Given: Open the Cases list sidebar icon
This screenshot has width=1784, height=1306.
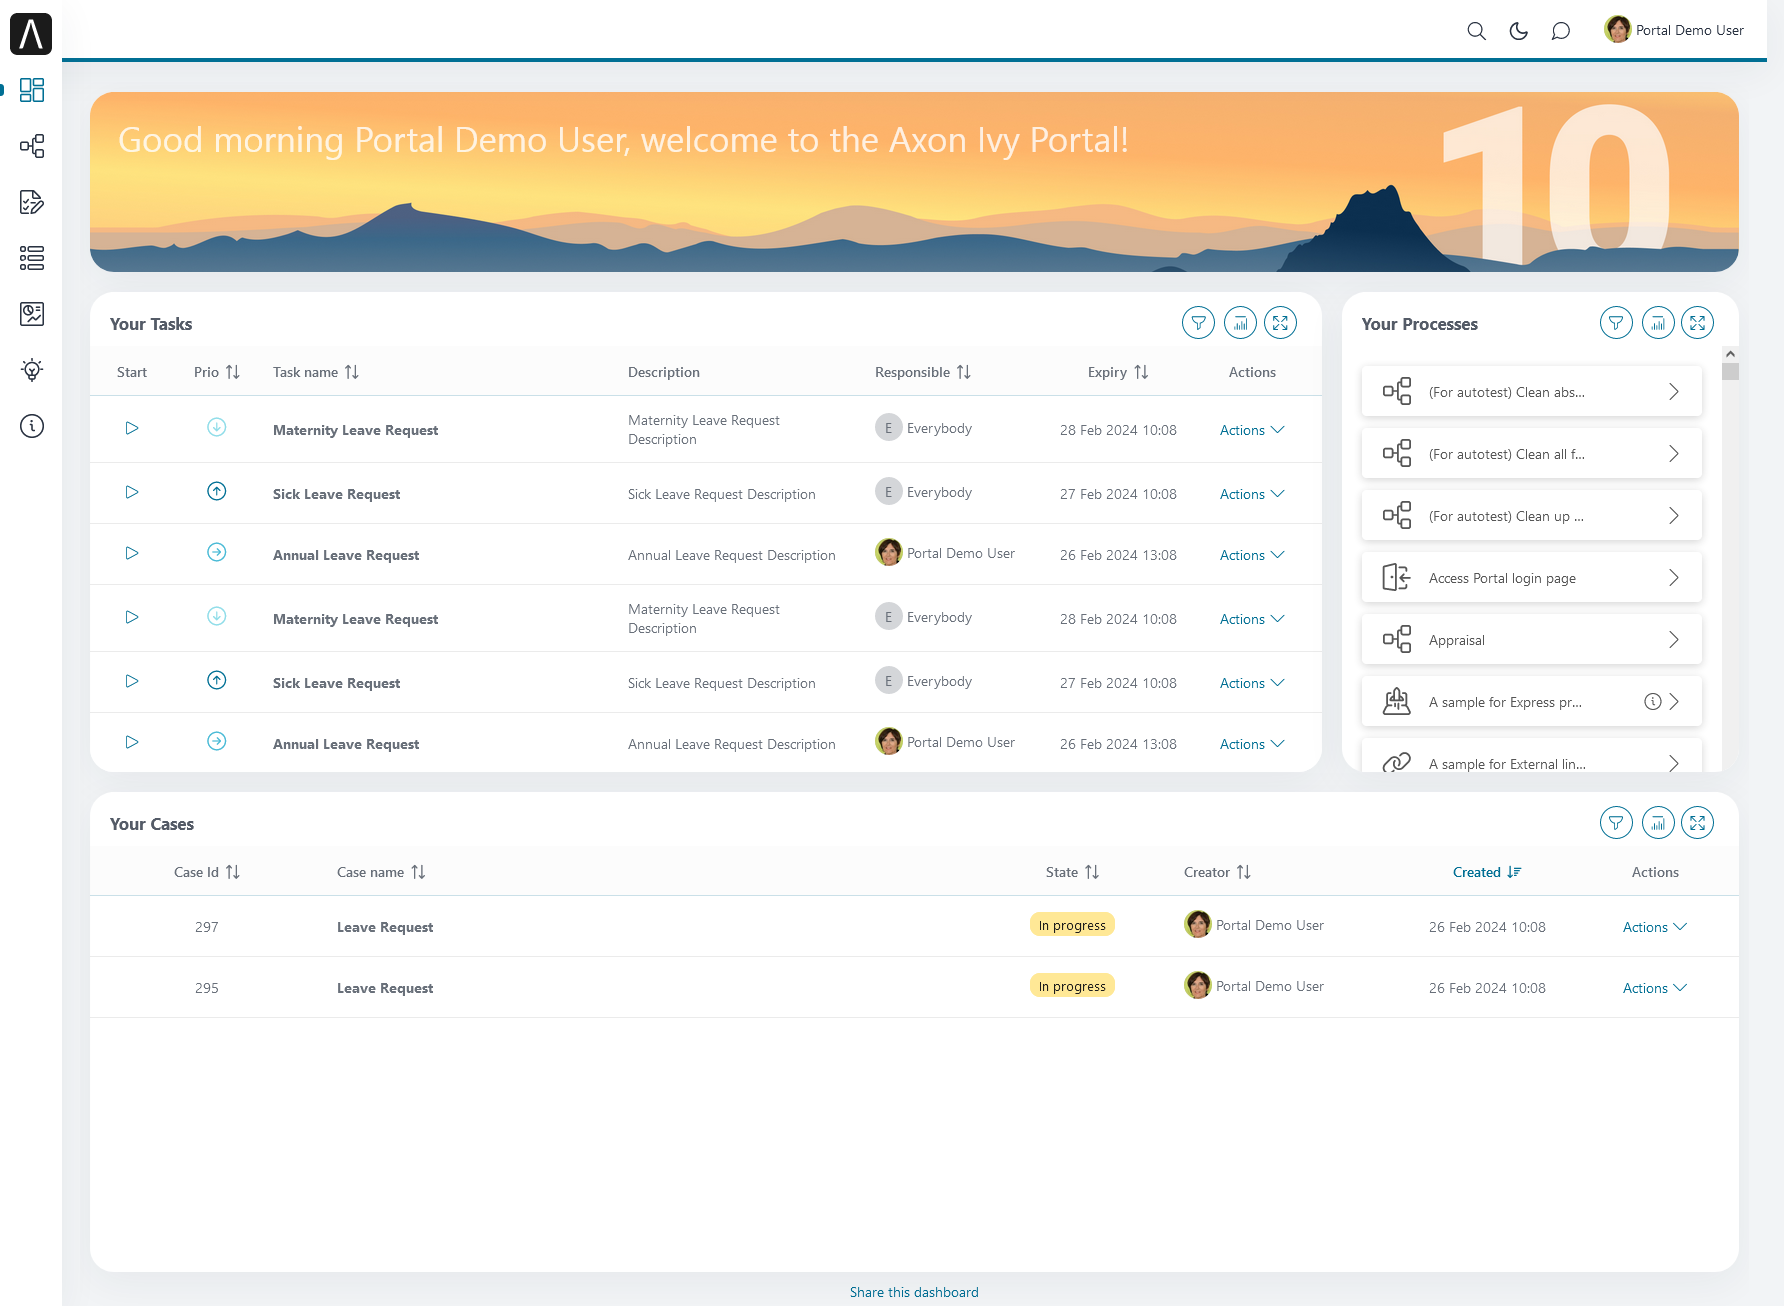Looking at the screenshot, I should [x=32, y=258].
